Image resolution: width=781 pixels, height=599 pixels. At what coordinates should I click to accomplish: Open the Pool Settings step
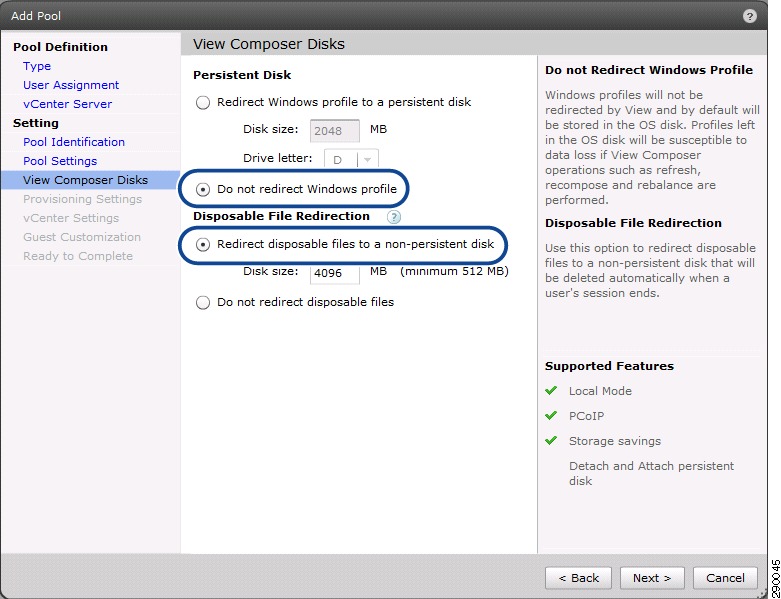[60, 161]
